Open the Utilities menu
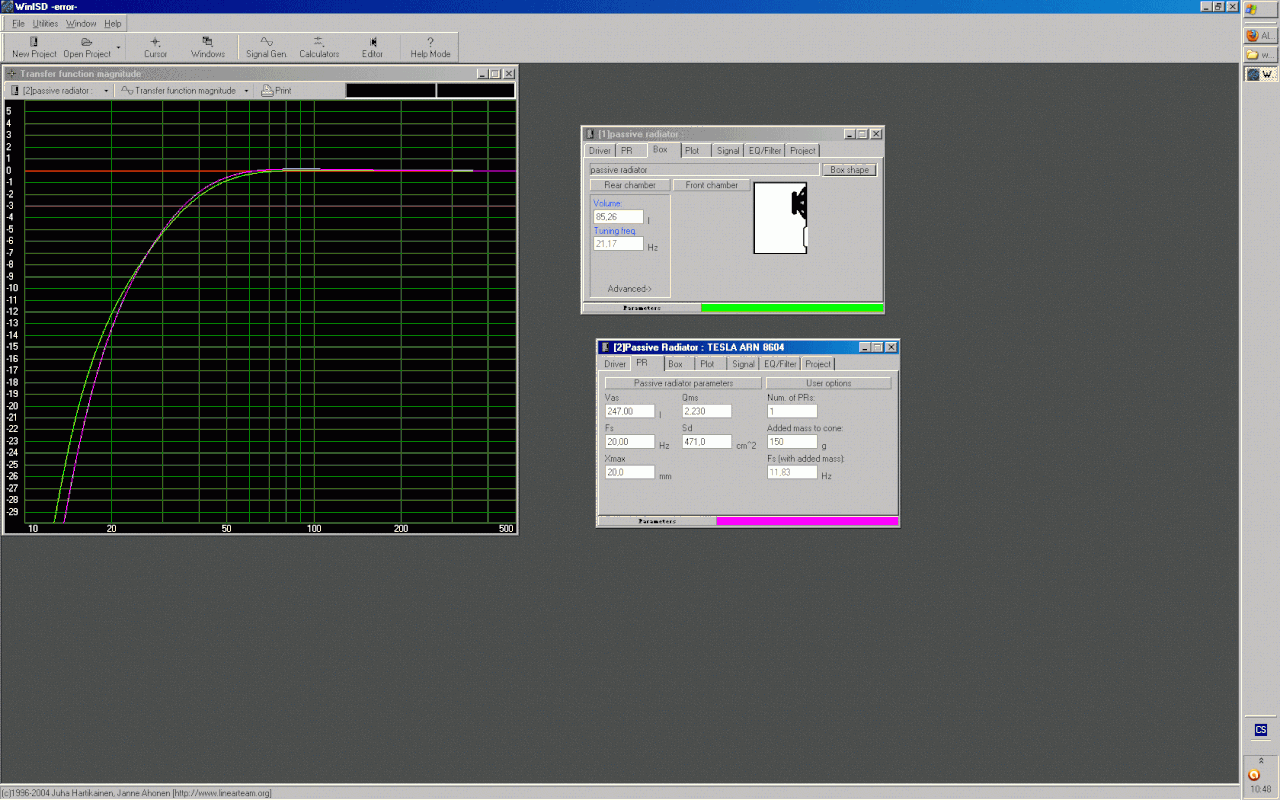Viewport: 1280px width, 800px height. click(45, 23)
